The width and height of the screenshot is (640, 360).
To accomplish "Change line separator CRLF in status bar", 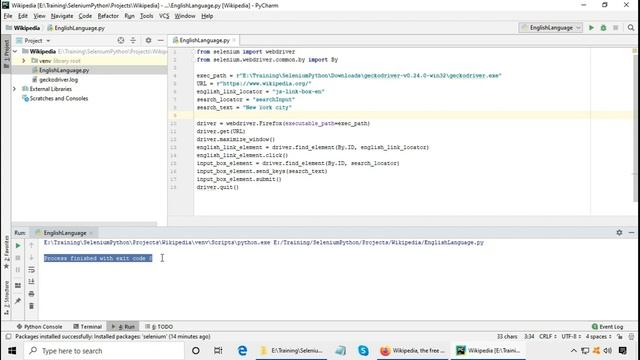I will coord(548,337).
